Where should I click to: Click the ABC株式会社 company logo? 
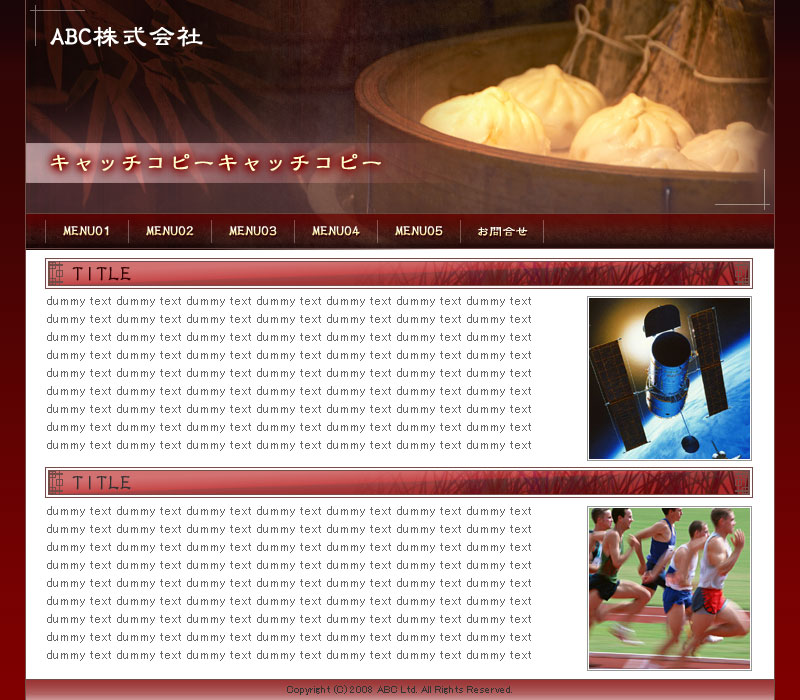[x=127, y=37]
